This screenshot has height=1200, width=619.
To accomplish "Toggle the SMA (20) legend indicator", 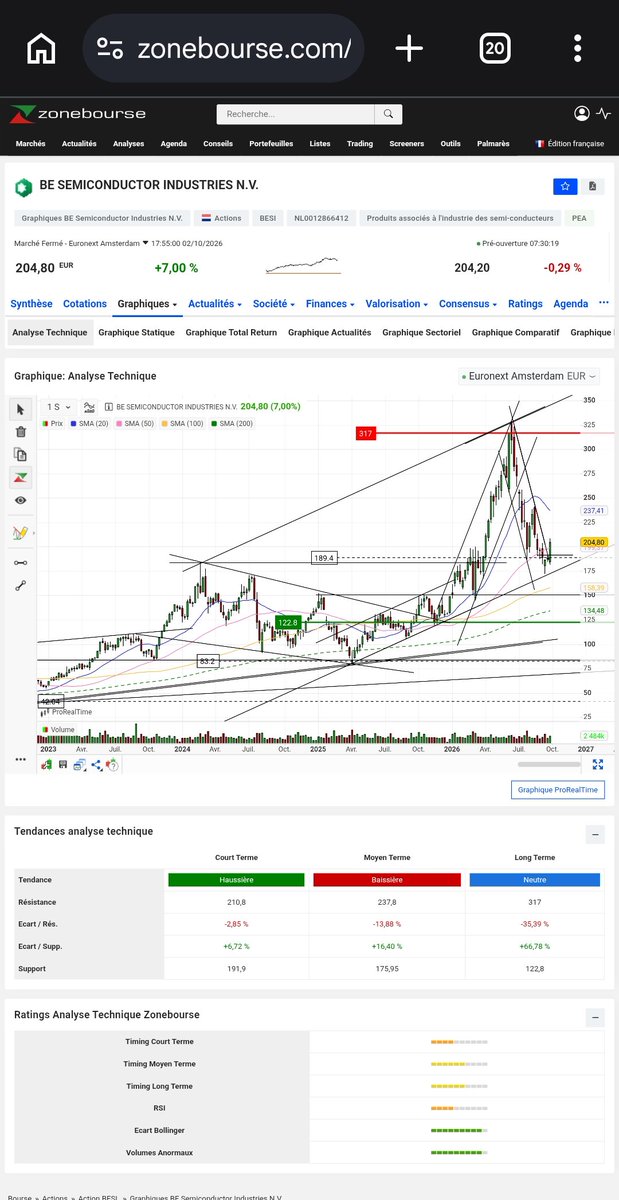I will 88,424.
